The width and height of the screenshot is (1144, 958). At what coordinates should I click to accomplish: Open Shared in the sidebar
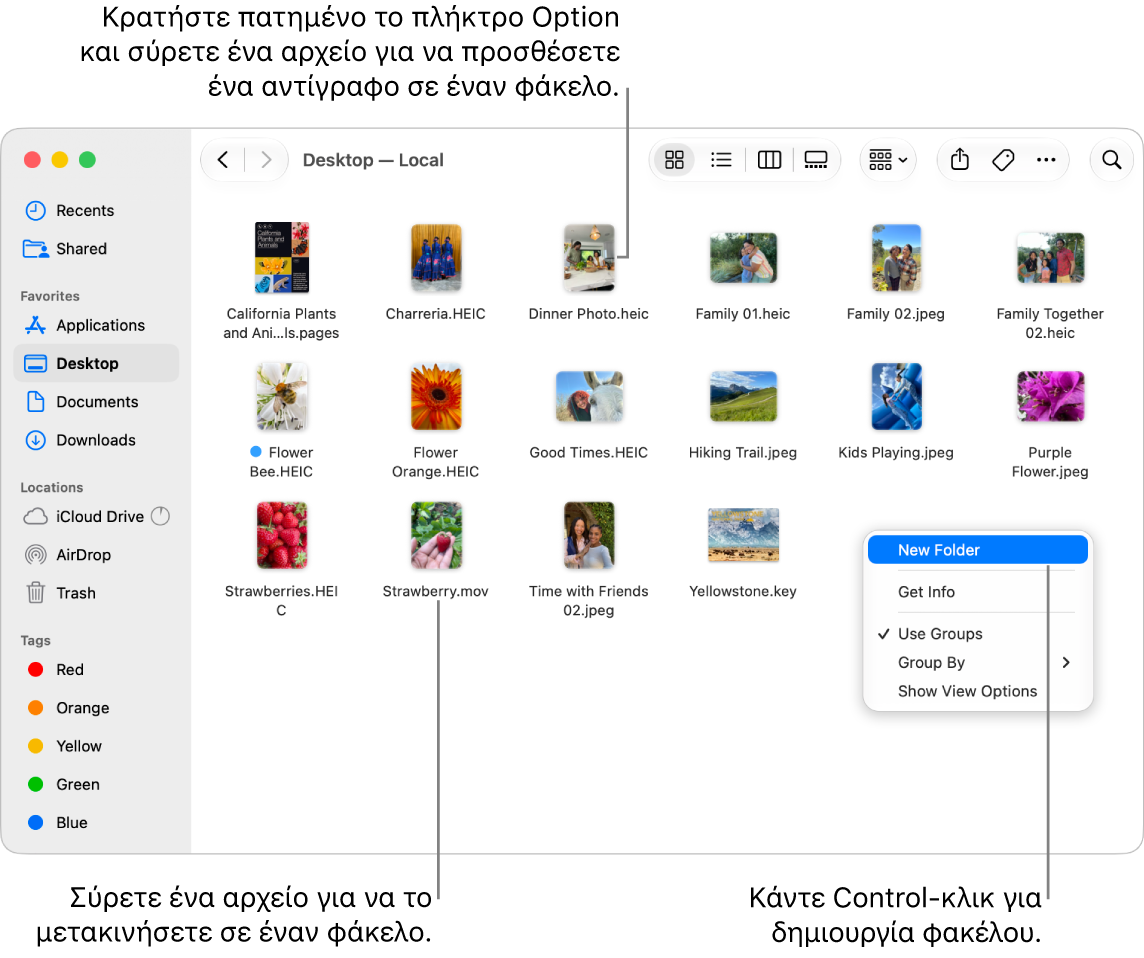click(x=96, y=249)
